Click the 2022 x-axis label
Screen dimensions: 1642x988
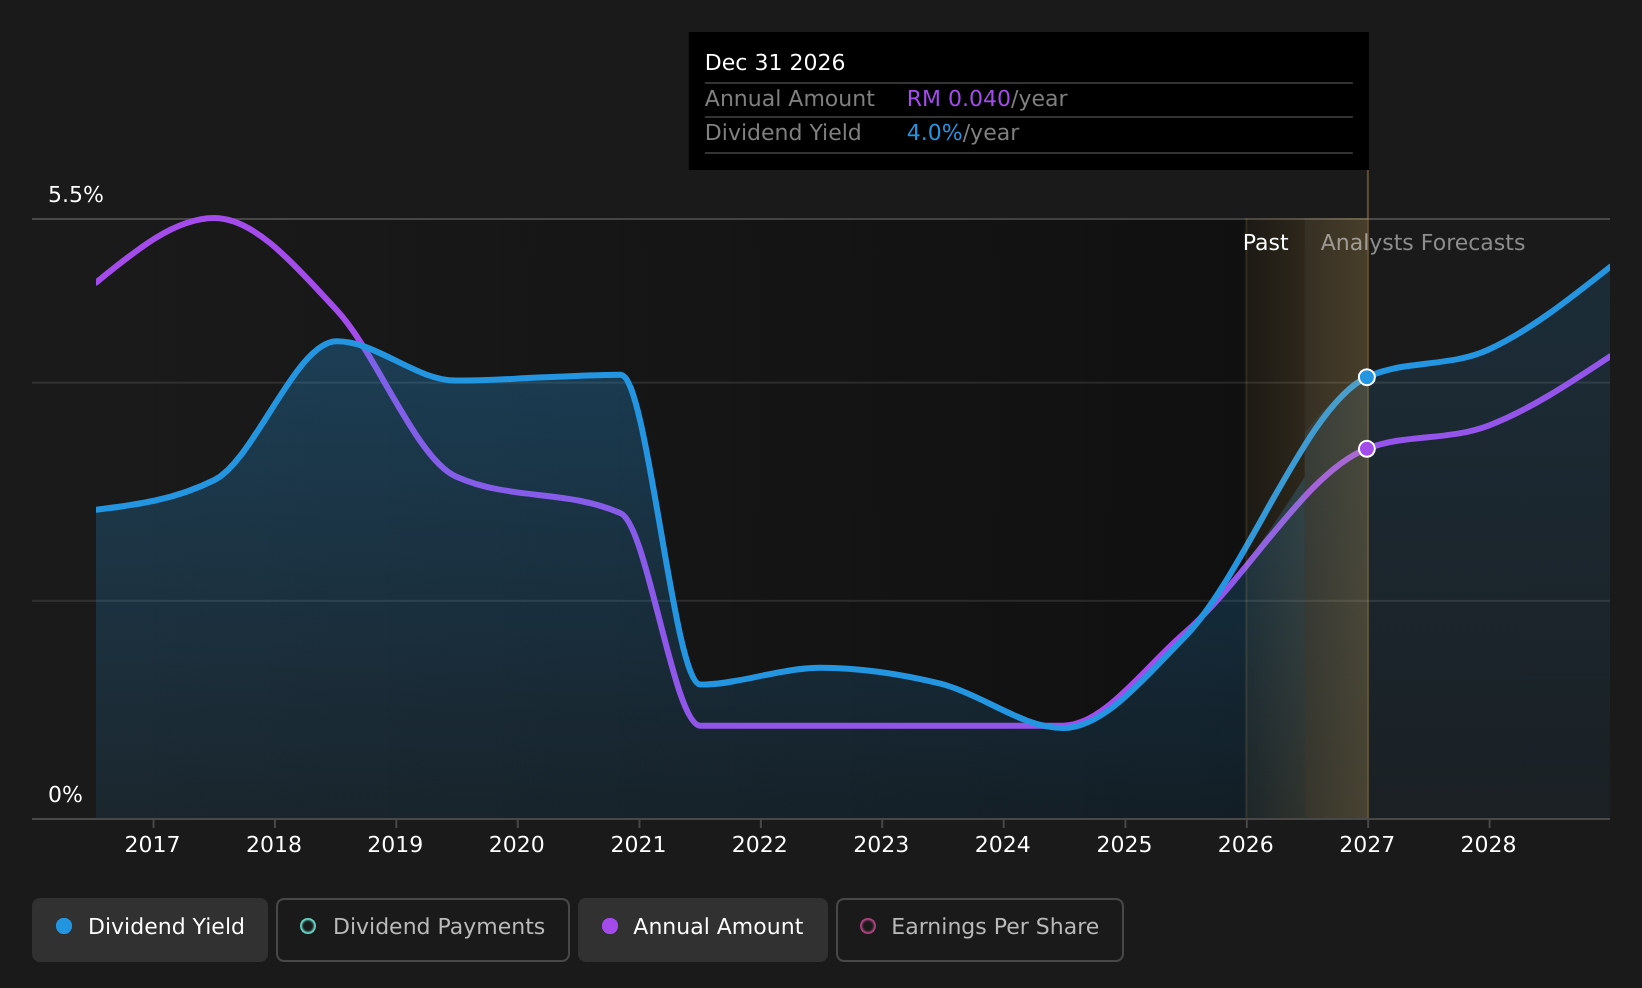click(x=760, y=845)
